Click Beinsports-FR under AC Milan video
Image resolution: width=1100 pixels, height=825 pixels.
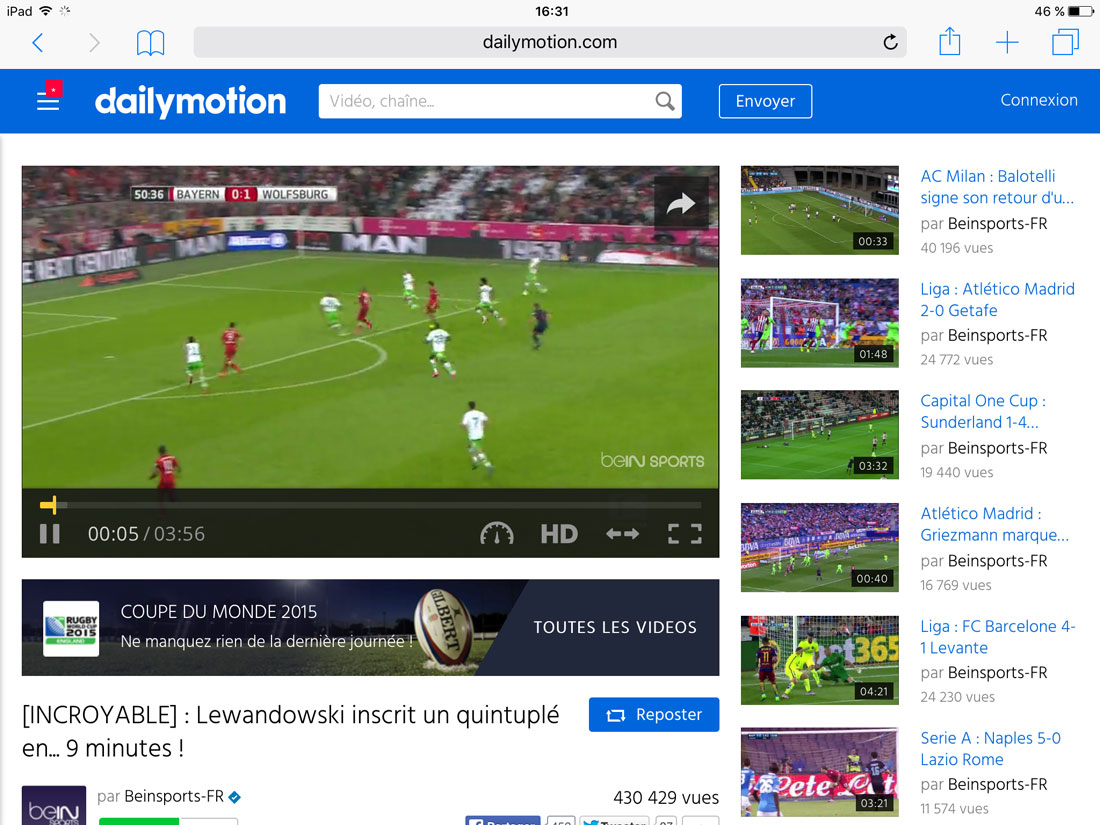998,224
